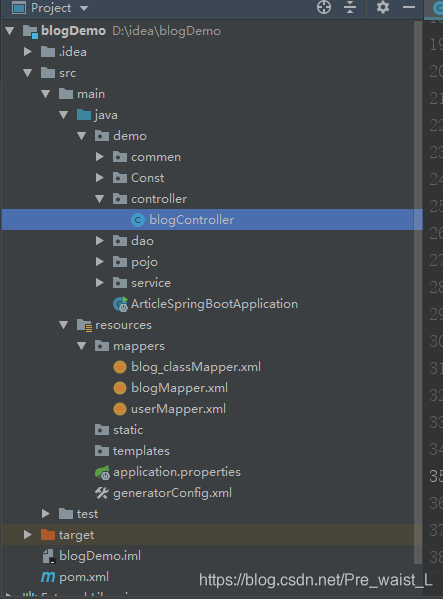The image size is (443, 599).
Task: Click the pom.xml Maven icon
Action: tap(48, 577)
